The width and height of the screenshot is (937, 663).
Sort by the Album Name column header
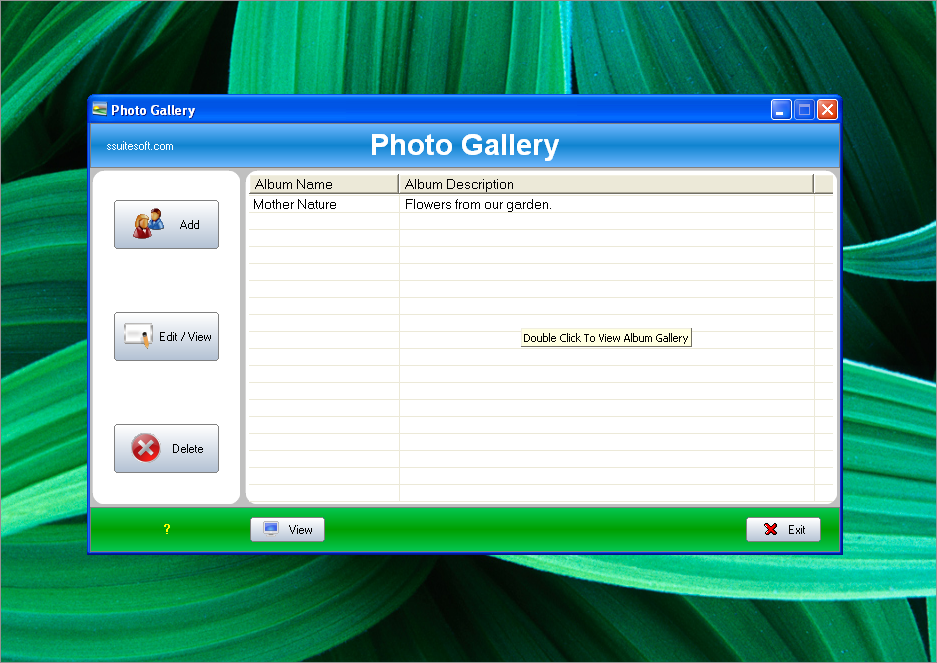pos(322,184)
